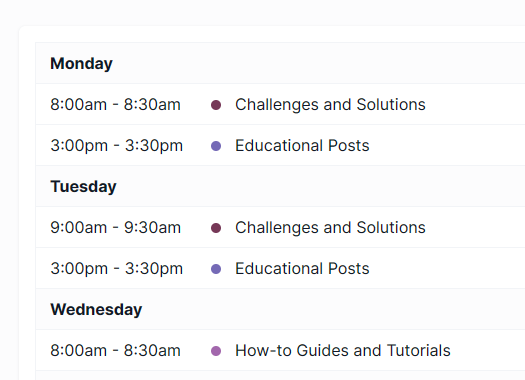The height and width of the screenshot is (380, 525).
Task: Click Monday's Educational Posts label
Action: pyautogui.click(x=302, y=146)
